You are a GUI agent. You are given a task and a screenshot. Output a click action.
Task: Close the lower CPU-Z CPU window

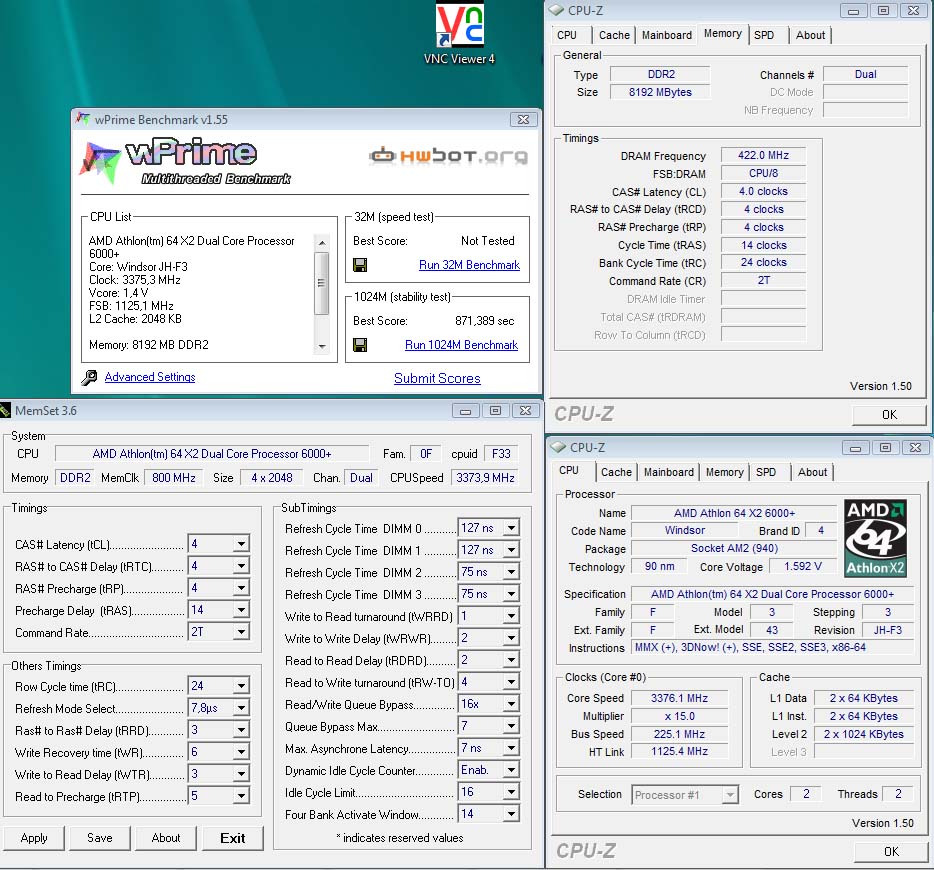coord(916,448)
